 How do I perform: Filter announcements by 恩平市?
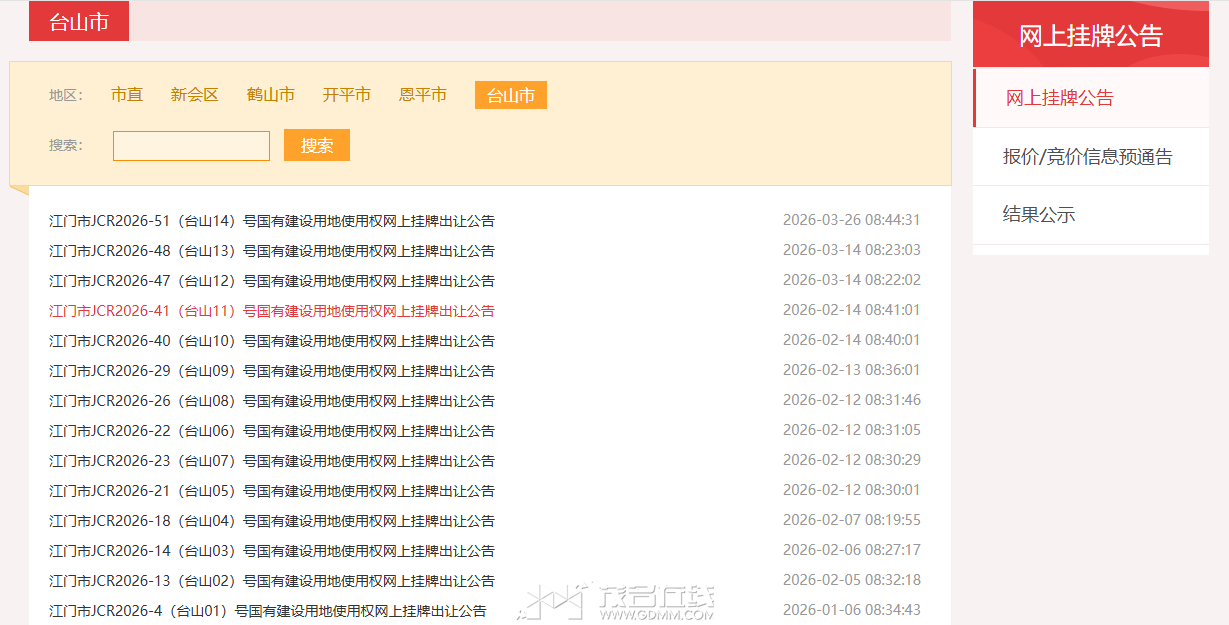point(422,95)
